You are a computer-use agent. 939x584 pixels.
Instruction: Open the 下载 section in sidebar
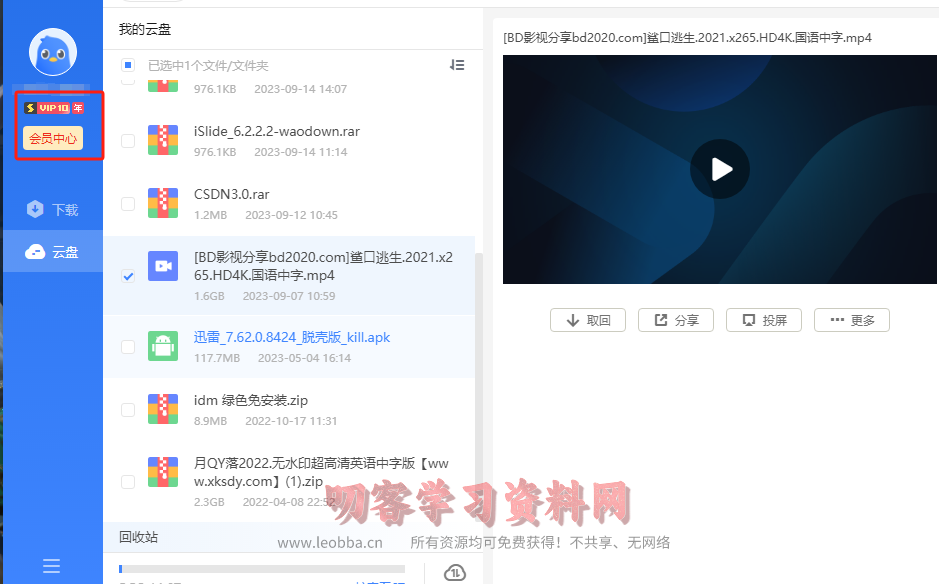(x=53, y=210)
